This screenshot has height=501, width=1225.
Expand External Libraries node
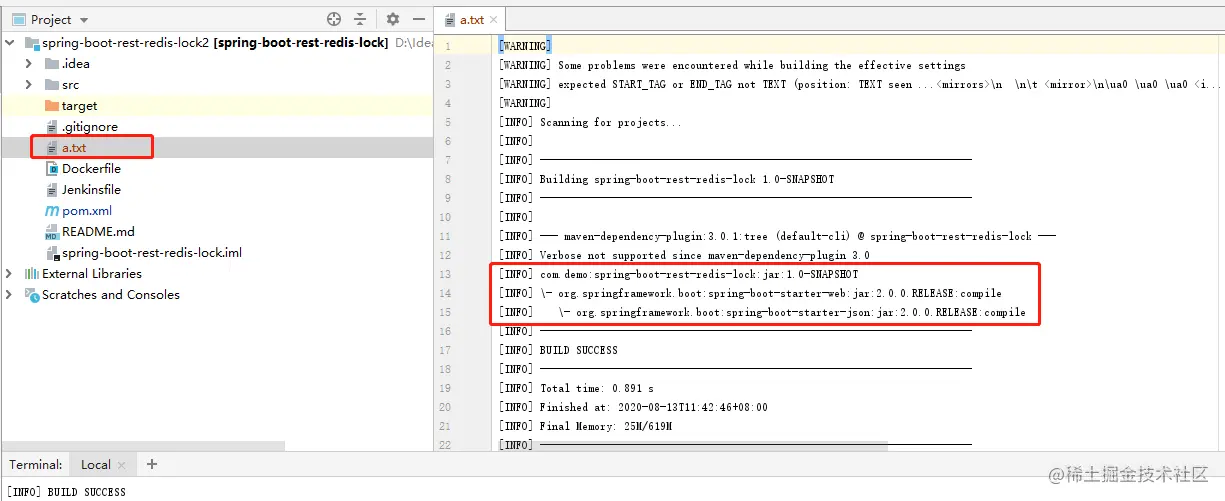pyautogui.click(x=10, y=273)
